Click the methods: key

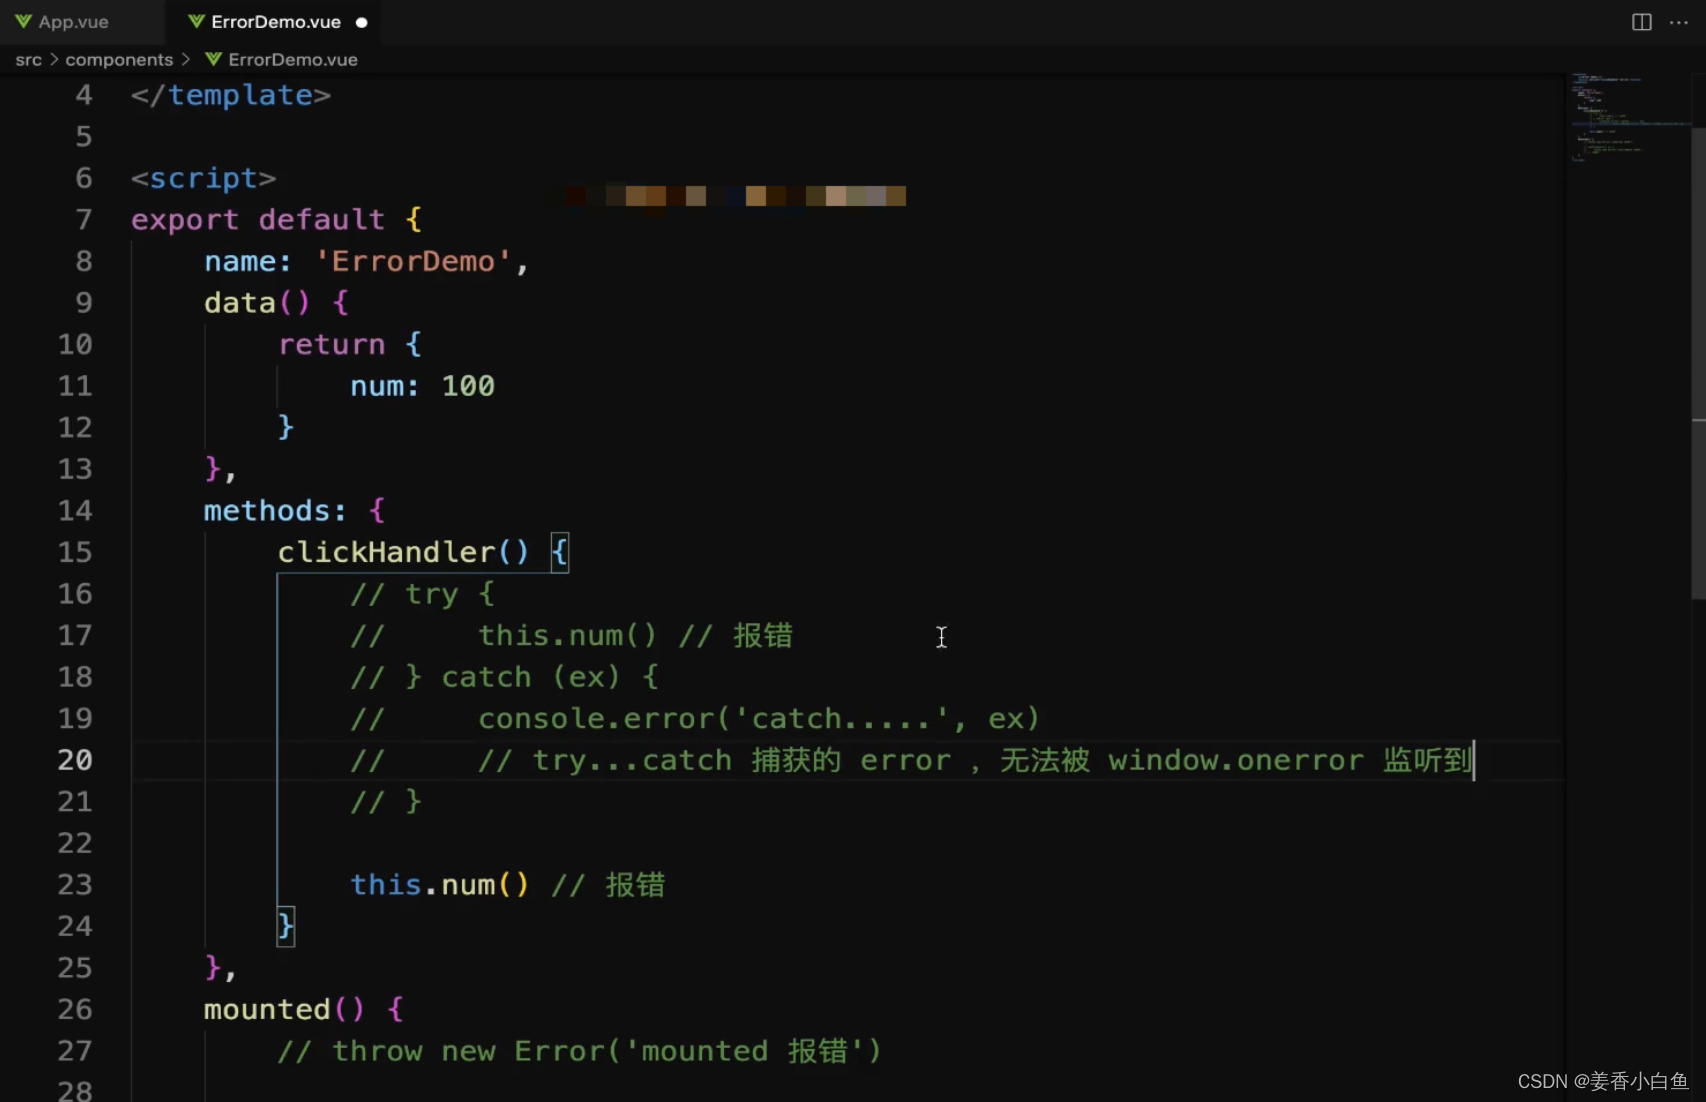(276, 511)
